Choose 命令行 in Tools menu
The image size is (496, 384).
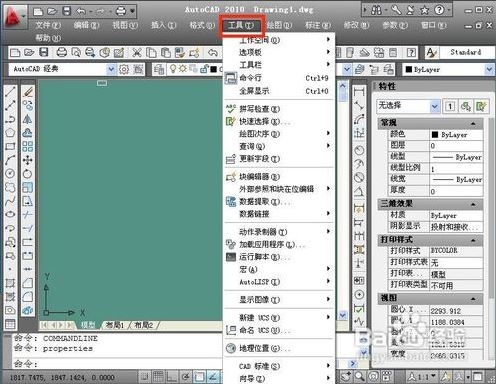click(279, 78)
